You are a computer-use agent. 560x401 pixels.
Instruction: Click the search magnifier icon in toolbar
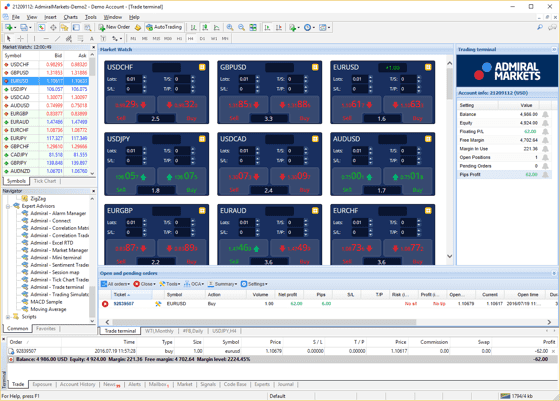tap(540, 27)
